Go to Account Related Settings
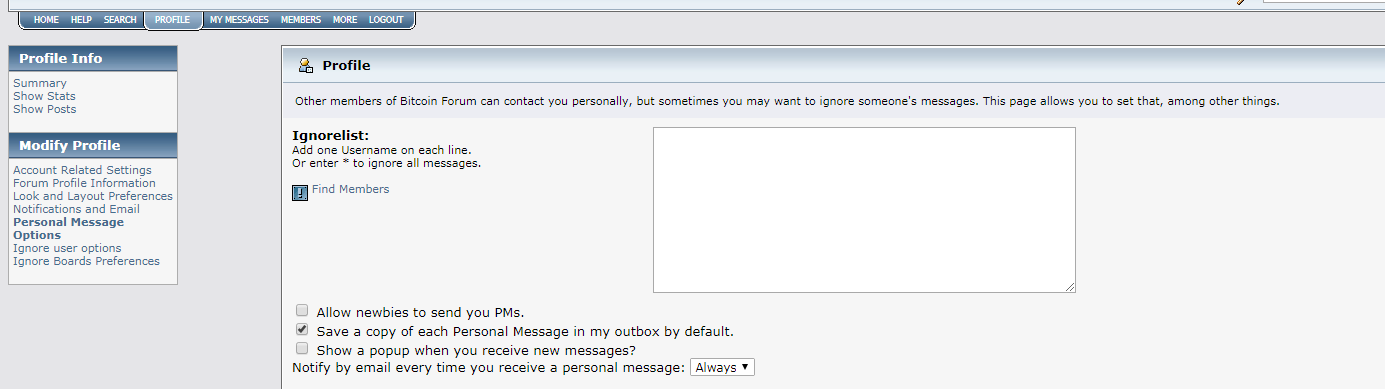The width and height of the screenshot is (1385, 389). [x=82, y=170]
